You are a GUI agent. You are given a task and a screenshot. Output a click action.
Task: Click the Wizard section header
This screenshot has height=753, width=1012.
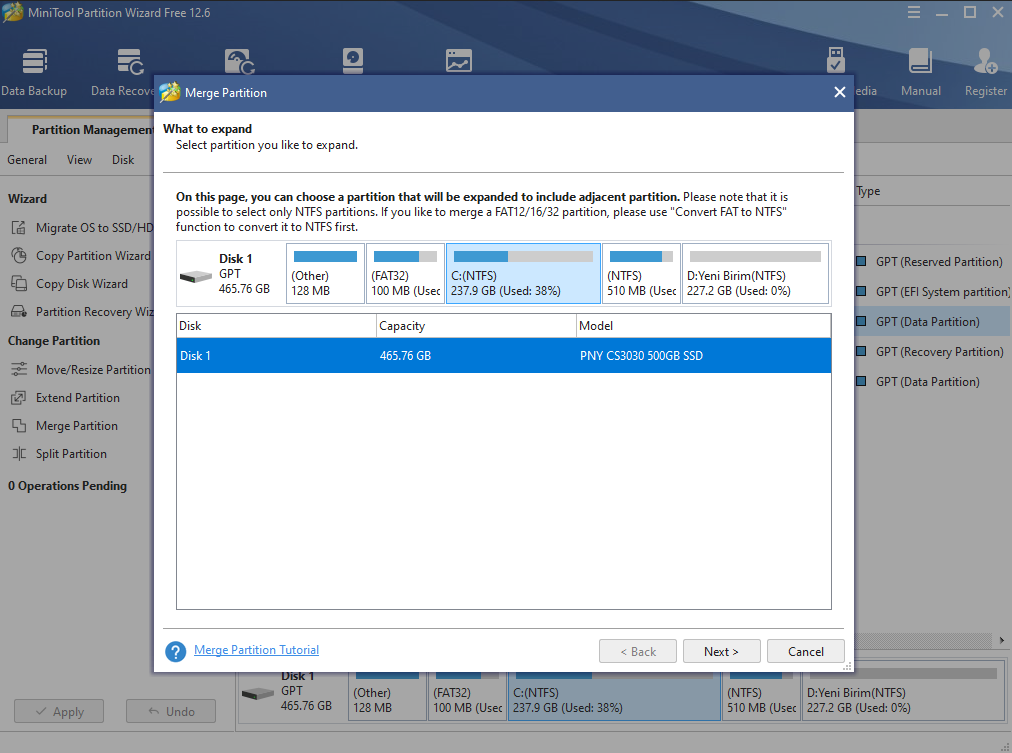pyautogui.click(x=27, y=199)
